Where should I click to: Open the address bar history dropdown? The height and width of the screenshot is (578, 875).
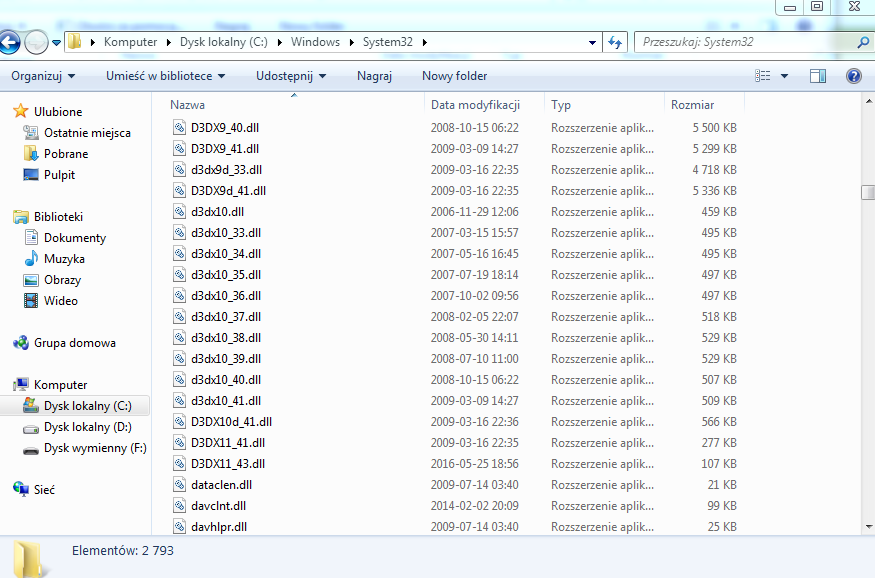coord(592,42)
